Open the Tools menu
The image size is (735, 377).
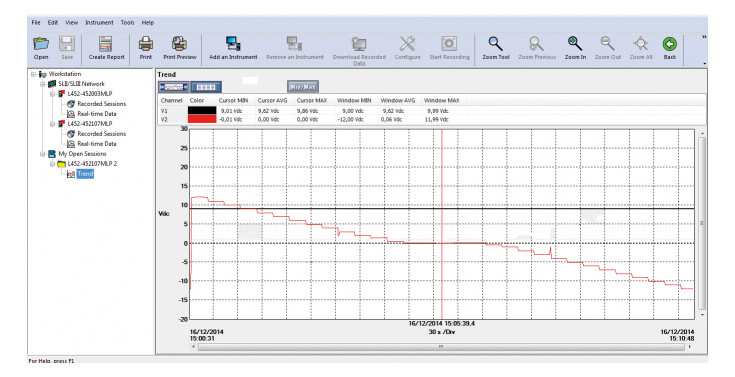tap(128, 23)
